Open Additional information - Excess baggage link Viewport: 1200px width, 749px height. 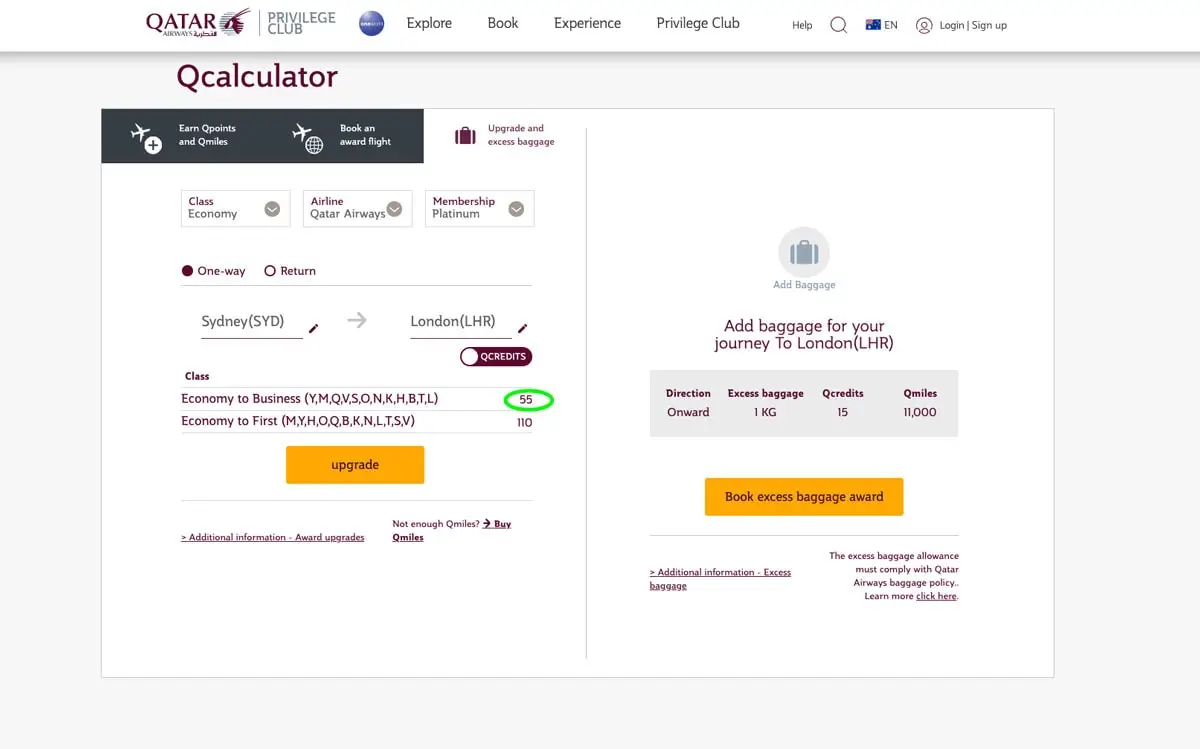pyautogui.click(x=720, y=579)
